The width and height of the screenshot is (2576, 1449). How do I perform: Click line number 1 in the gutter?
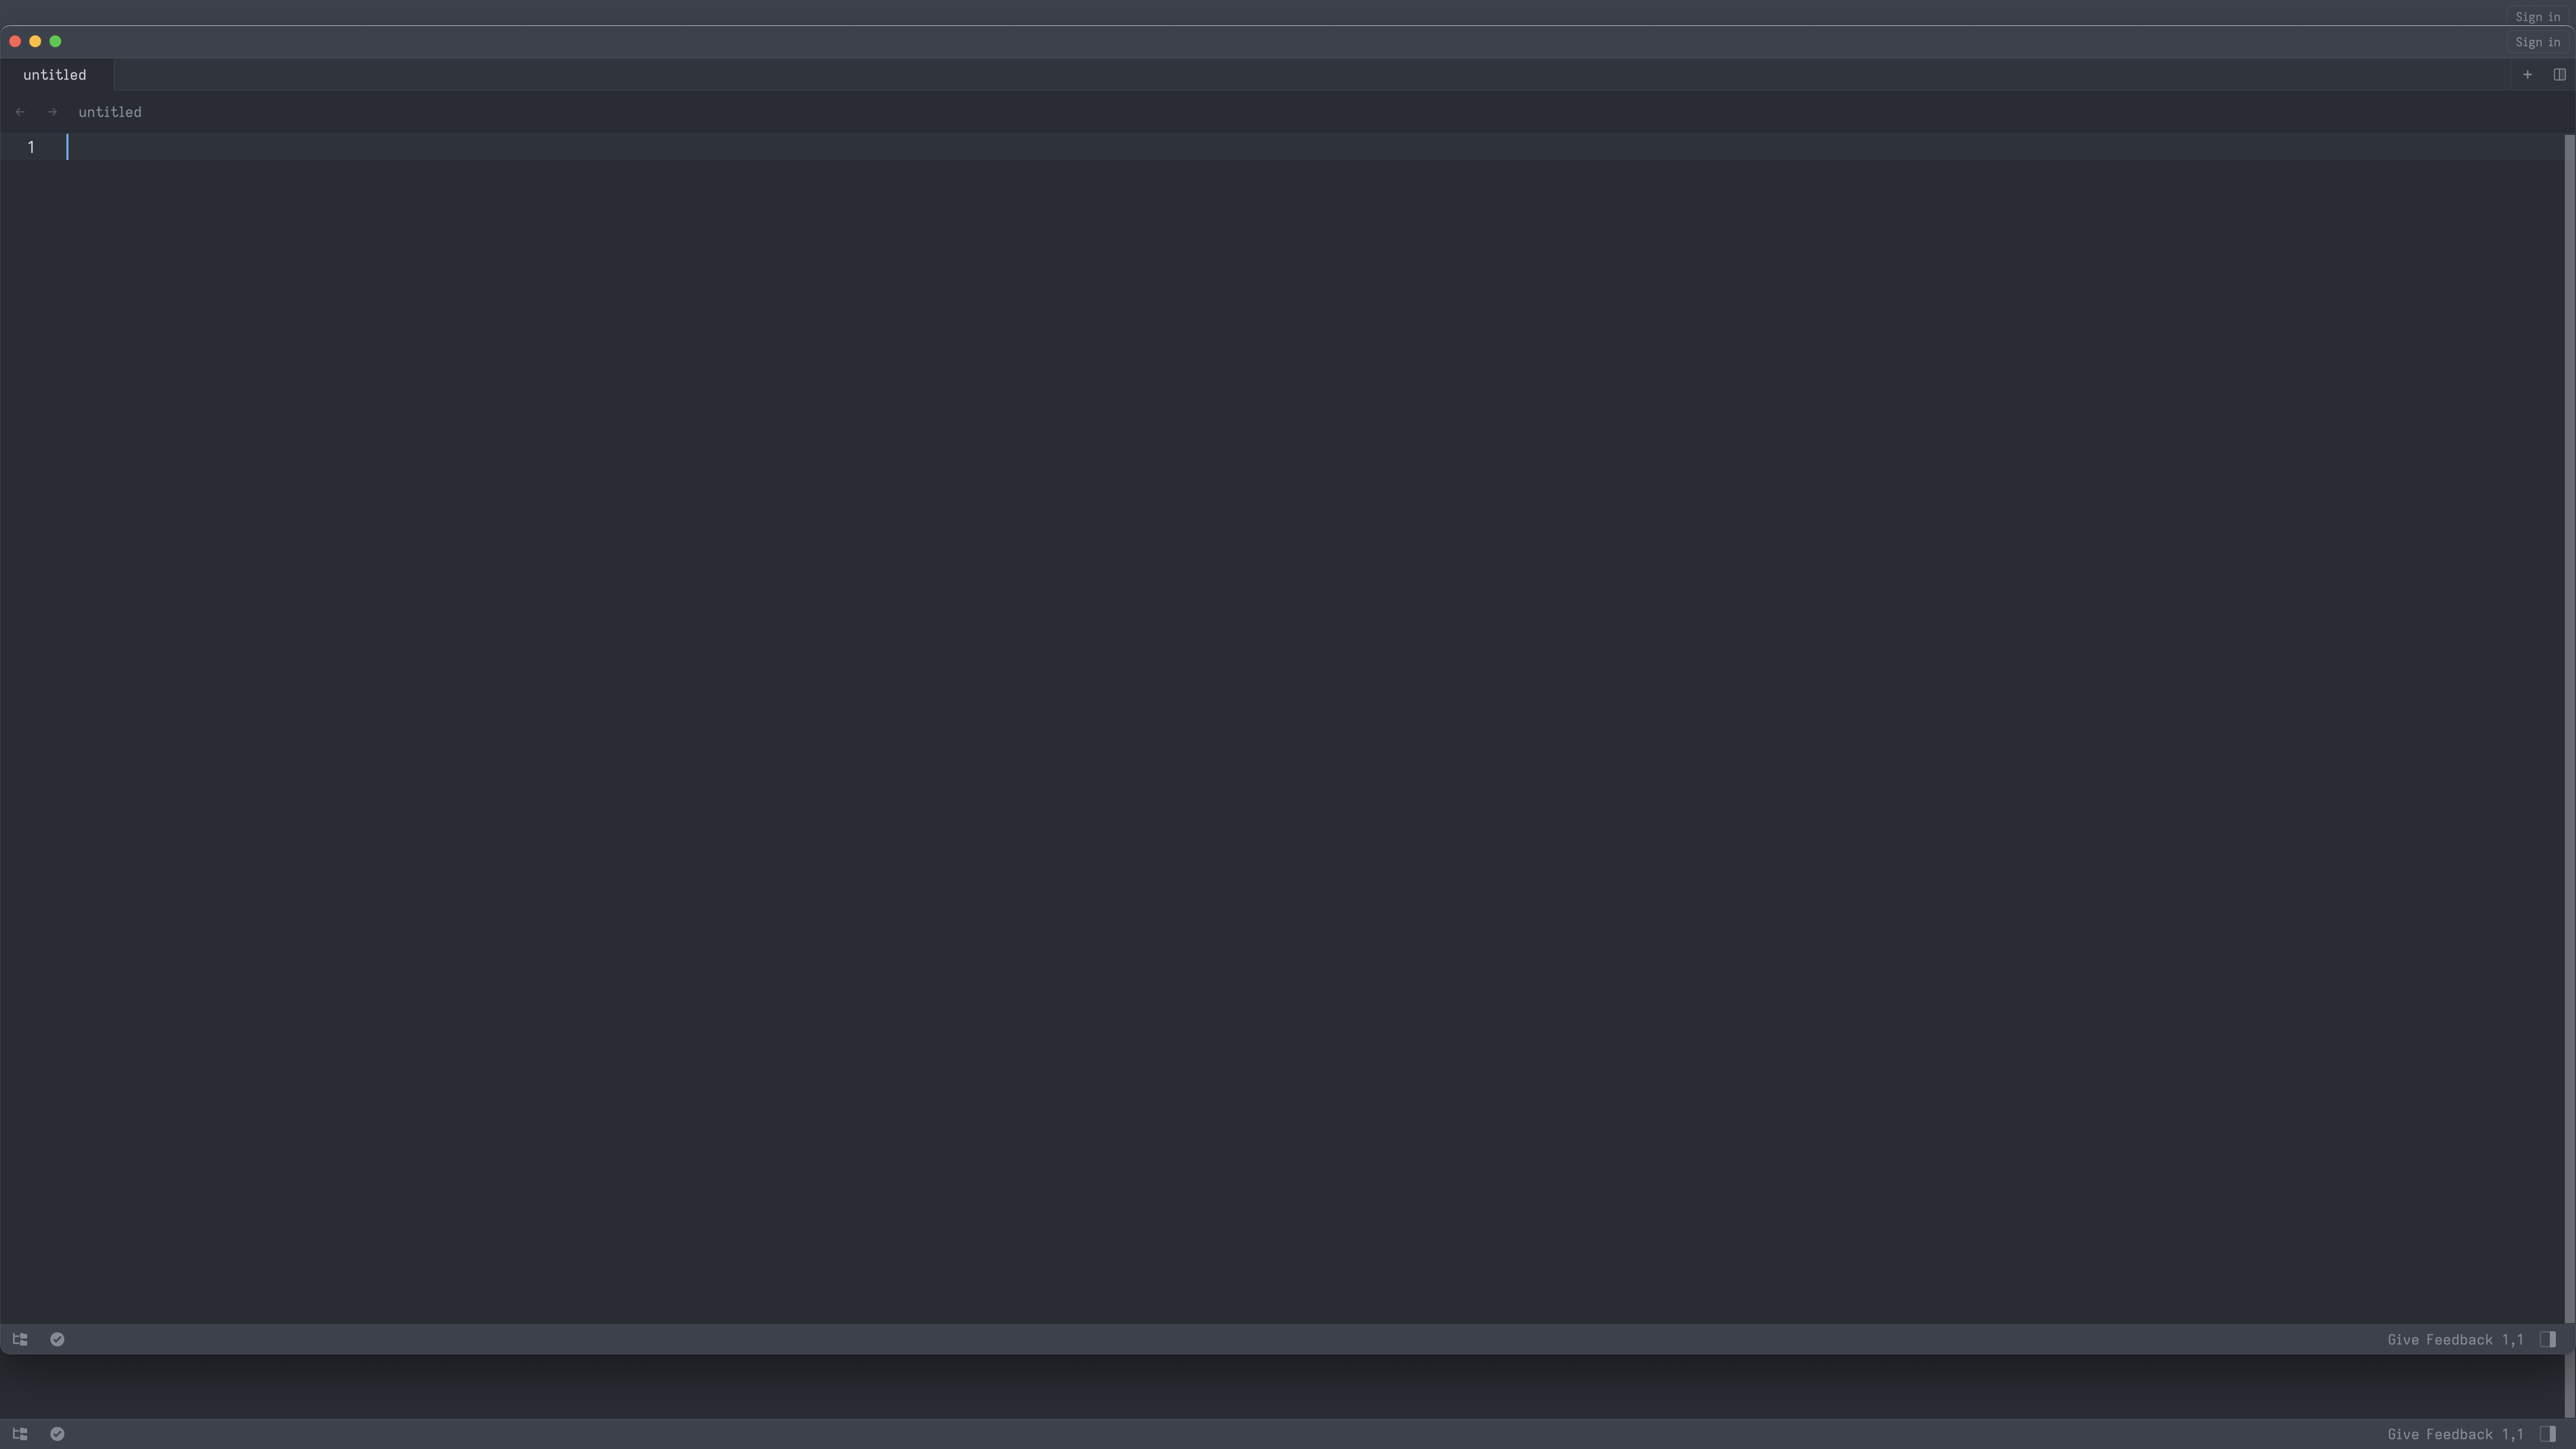pos(31,148)
